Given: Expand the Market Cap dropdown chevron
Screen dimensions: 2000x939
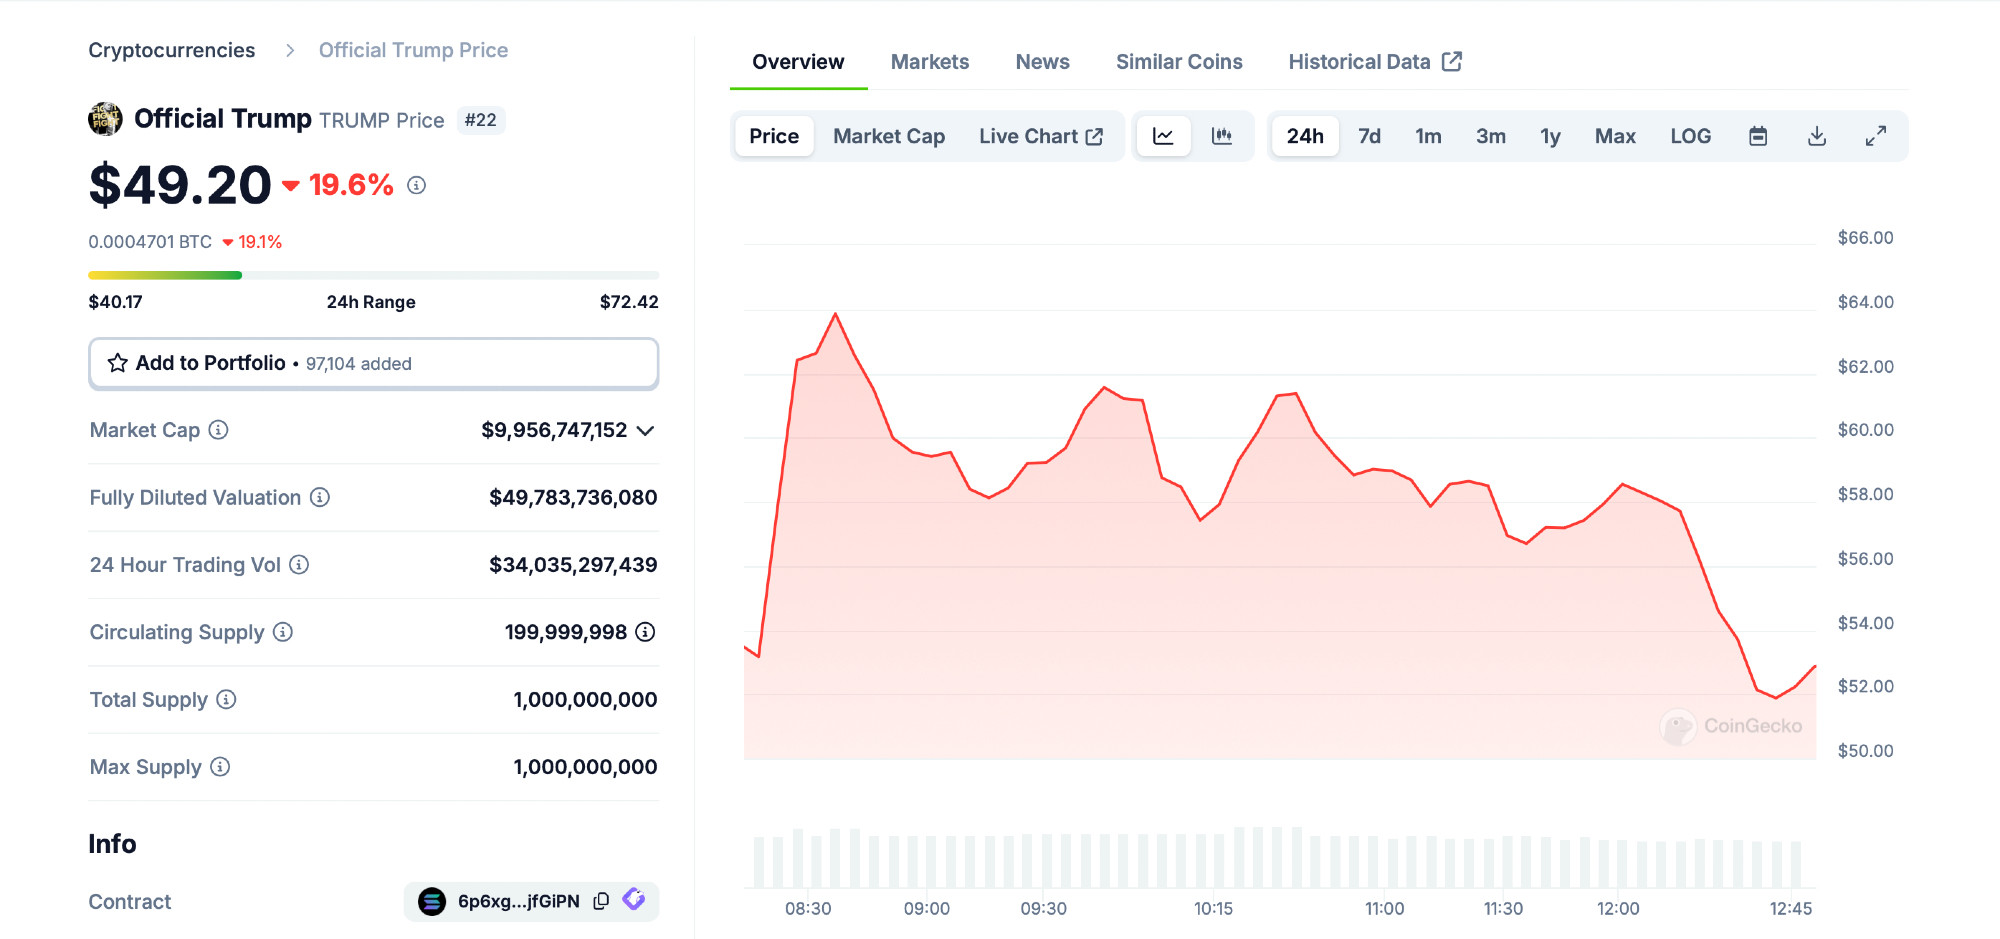Looking at the screenshot, I should coord(646,431).
